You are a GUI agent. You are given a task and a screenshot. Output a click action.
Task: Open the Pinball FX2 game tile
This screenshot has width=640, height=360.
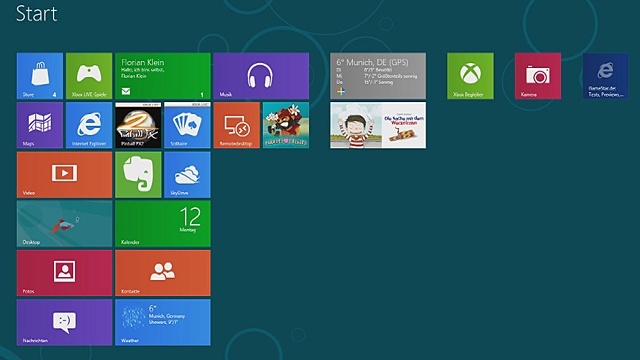click(x=138, y=125)
